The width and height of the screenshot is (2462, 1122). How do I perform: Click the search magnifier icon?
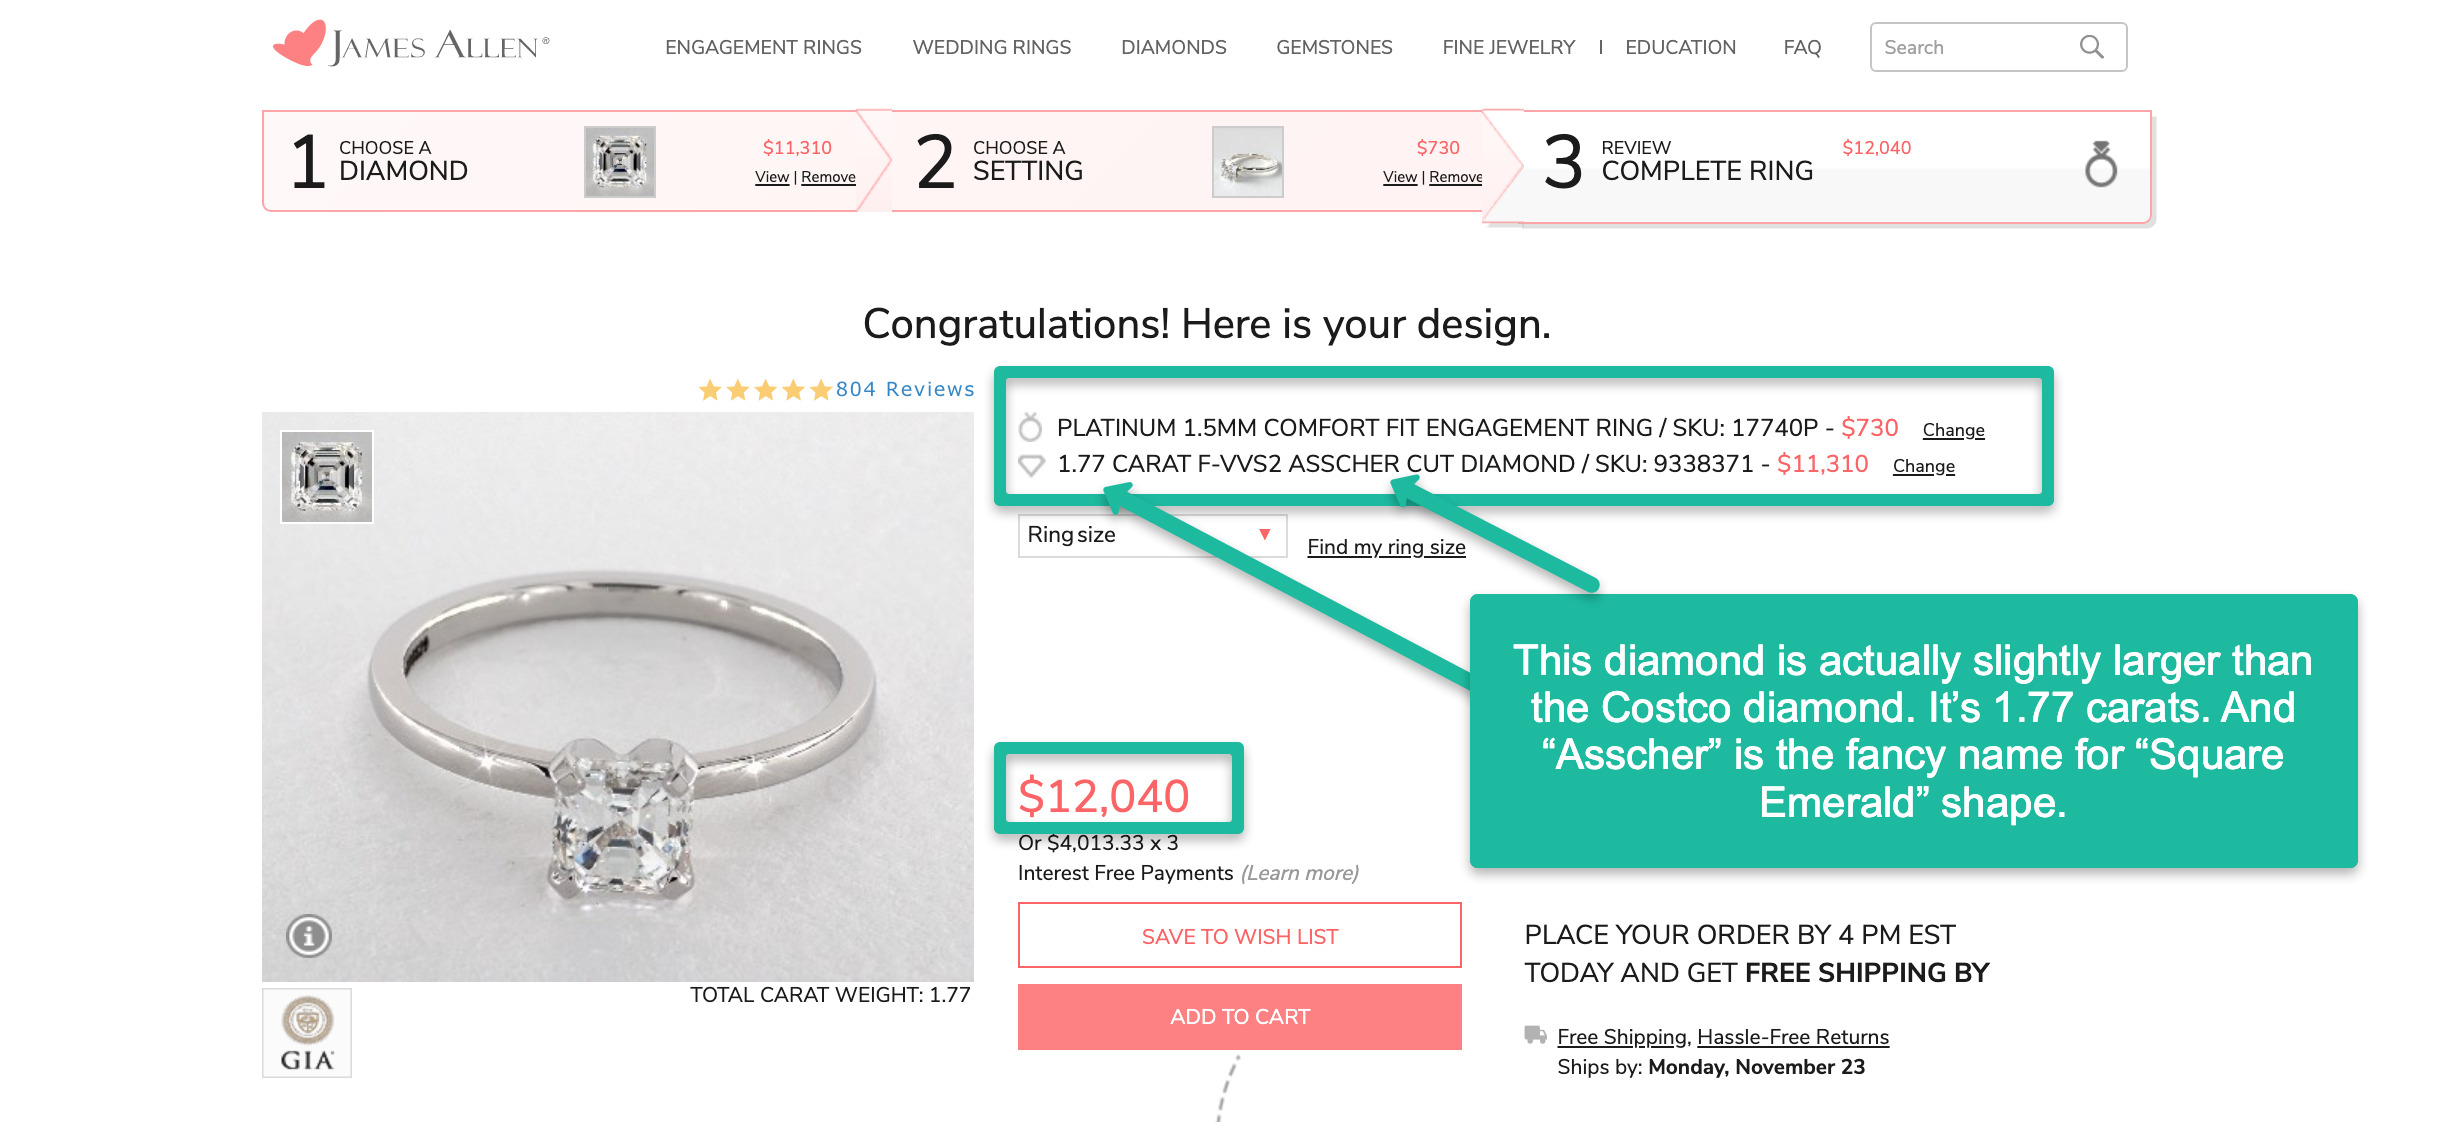pos(2091,47)
